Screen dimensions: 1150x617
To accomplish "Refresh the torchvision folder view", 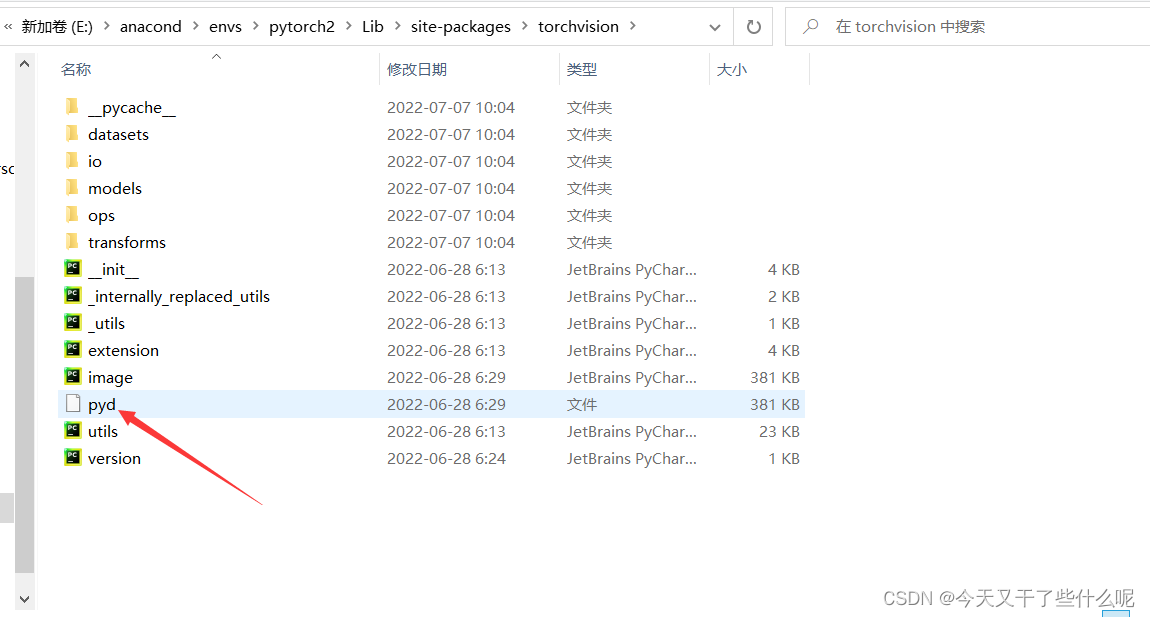I will 753,27.
